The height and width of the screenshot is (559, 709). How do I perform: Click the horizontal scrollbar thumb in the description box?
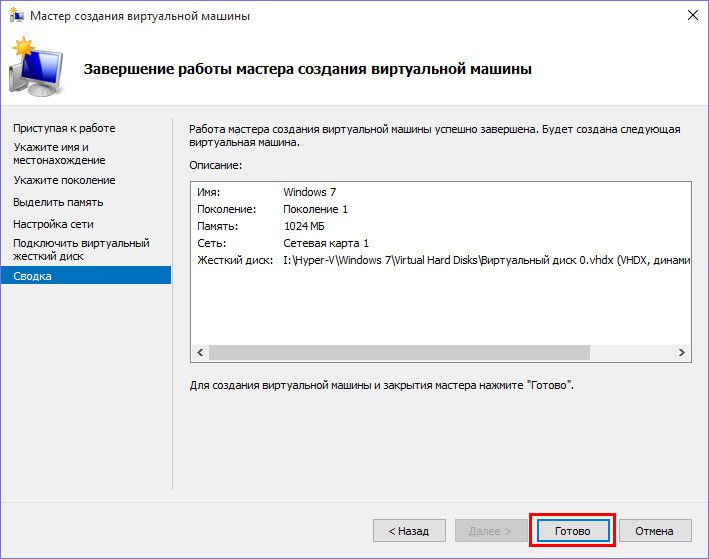(400, 353)
